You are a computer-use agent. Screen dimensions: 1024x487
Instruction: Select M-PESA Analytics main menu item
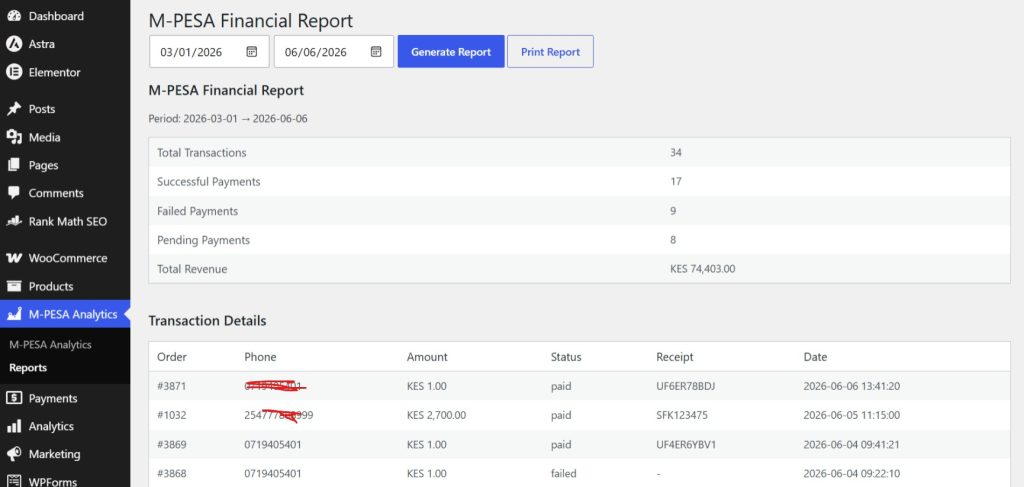point(73,314)
